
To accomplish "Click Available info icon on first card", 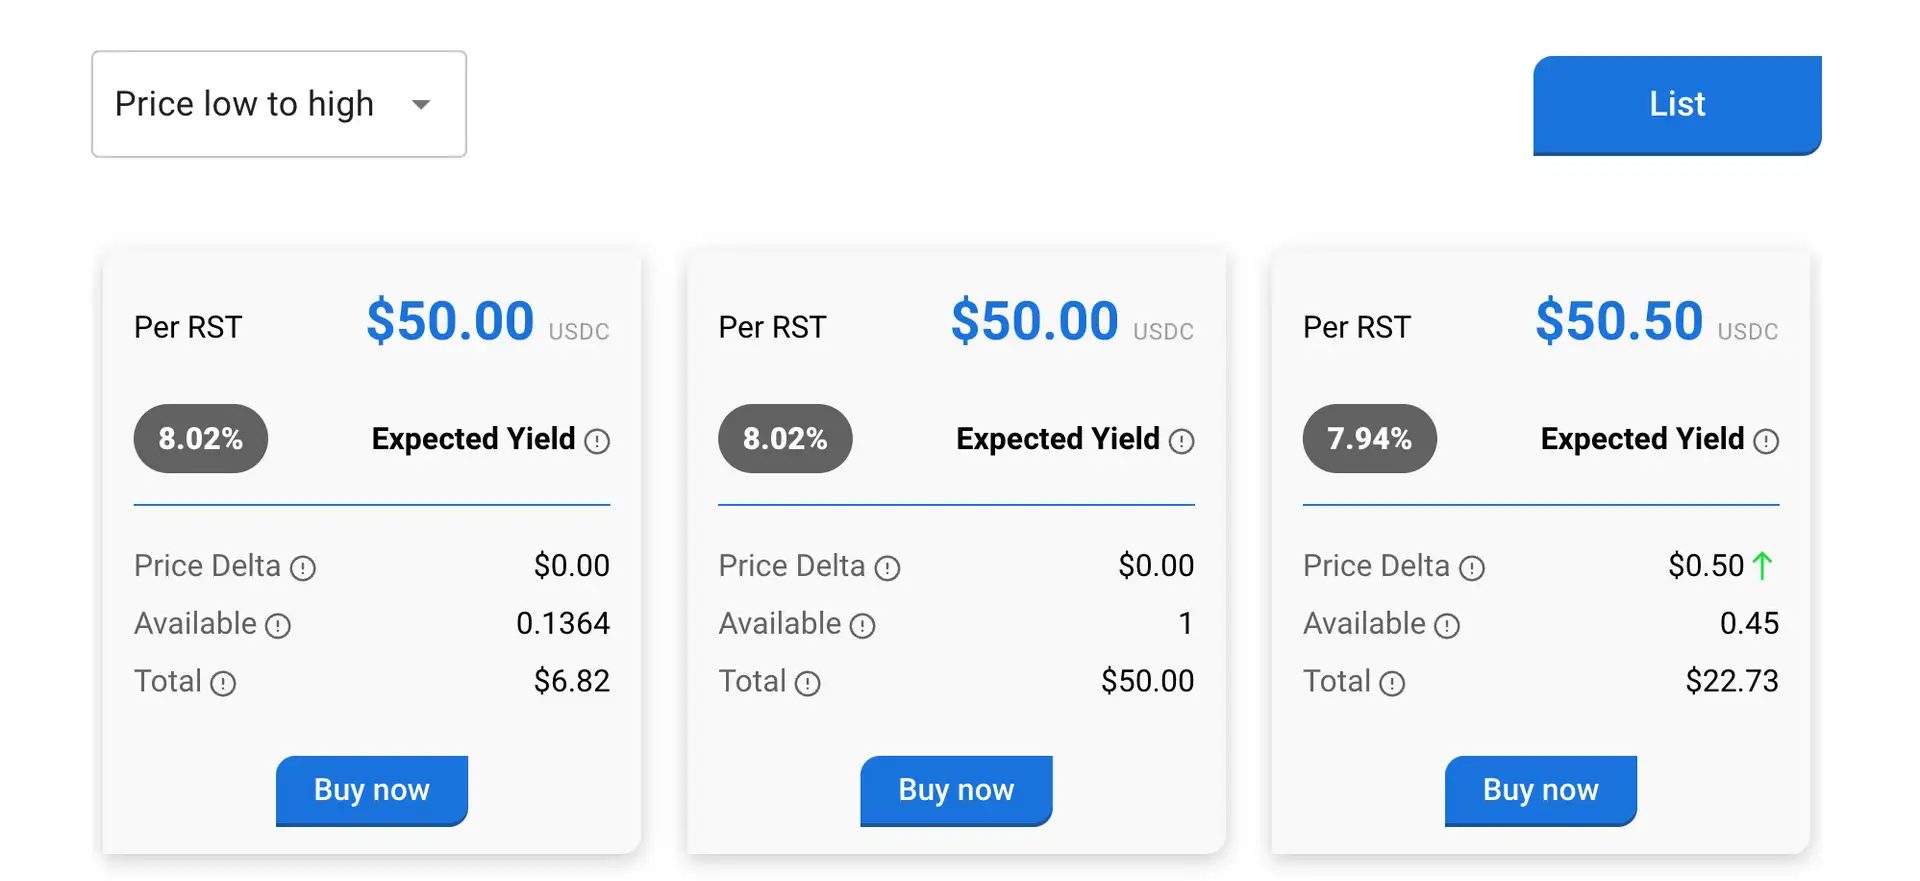I will (x=278, y=626).
